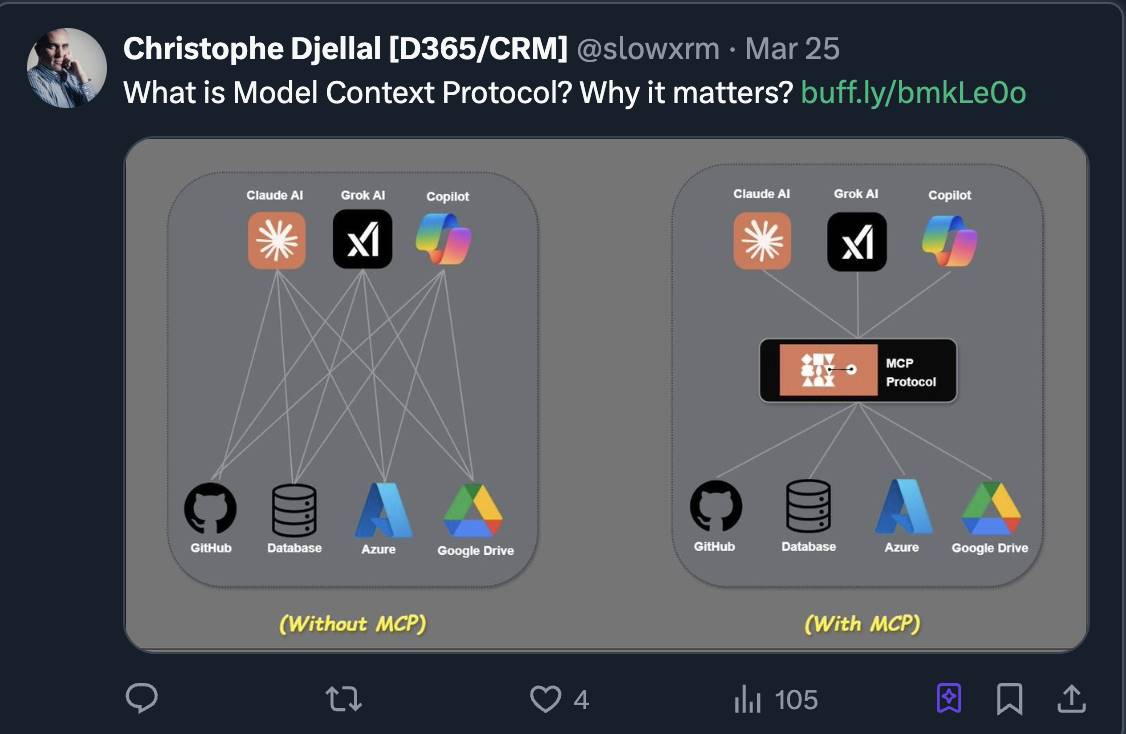The height and width of the screenshot is (734, 1126).
Task: Click the Database icon in left diagram
Action: 294,510
